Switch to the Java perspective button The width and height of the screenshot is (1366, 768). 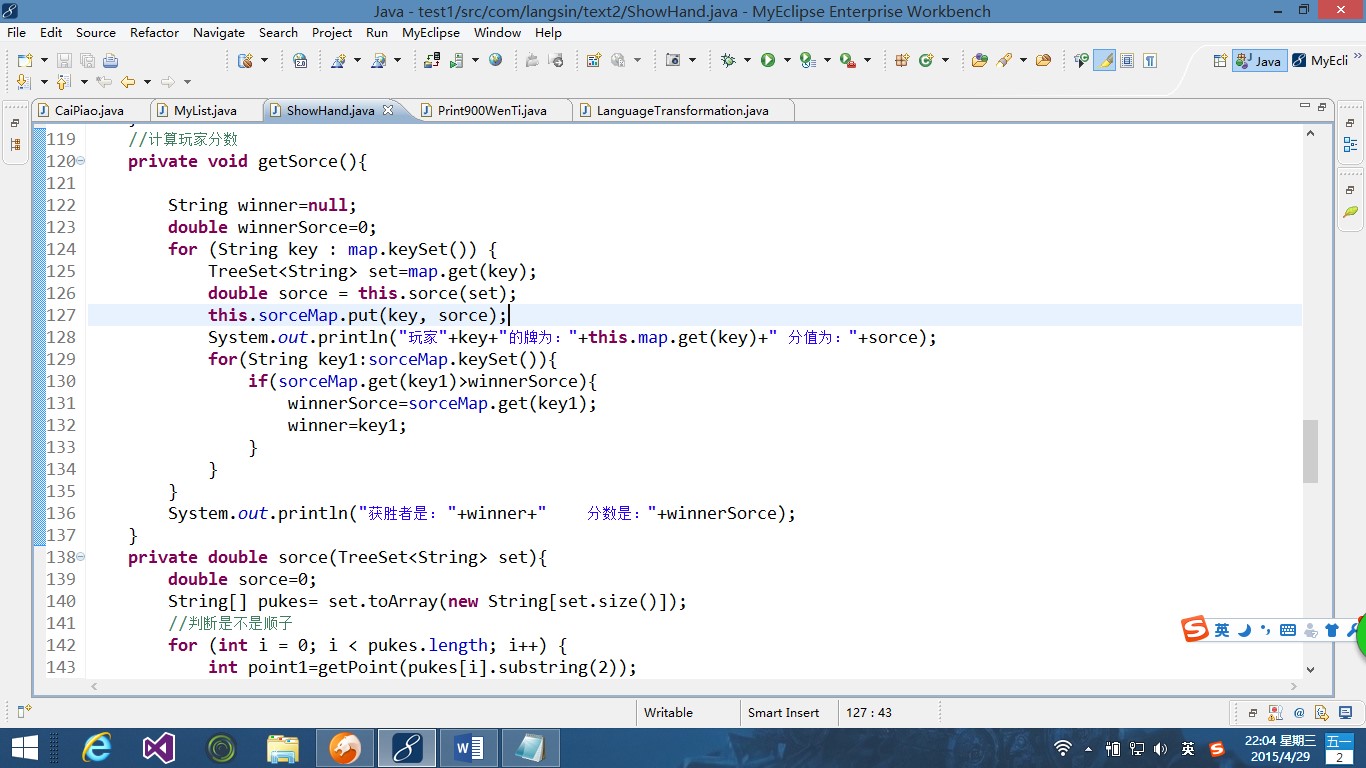pos(1259,60)
